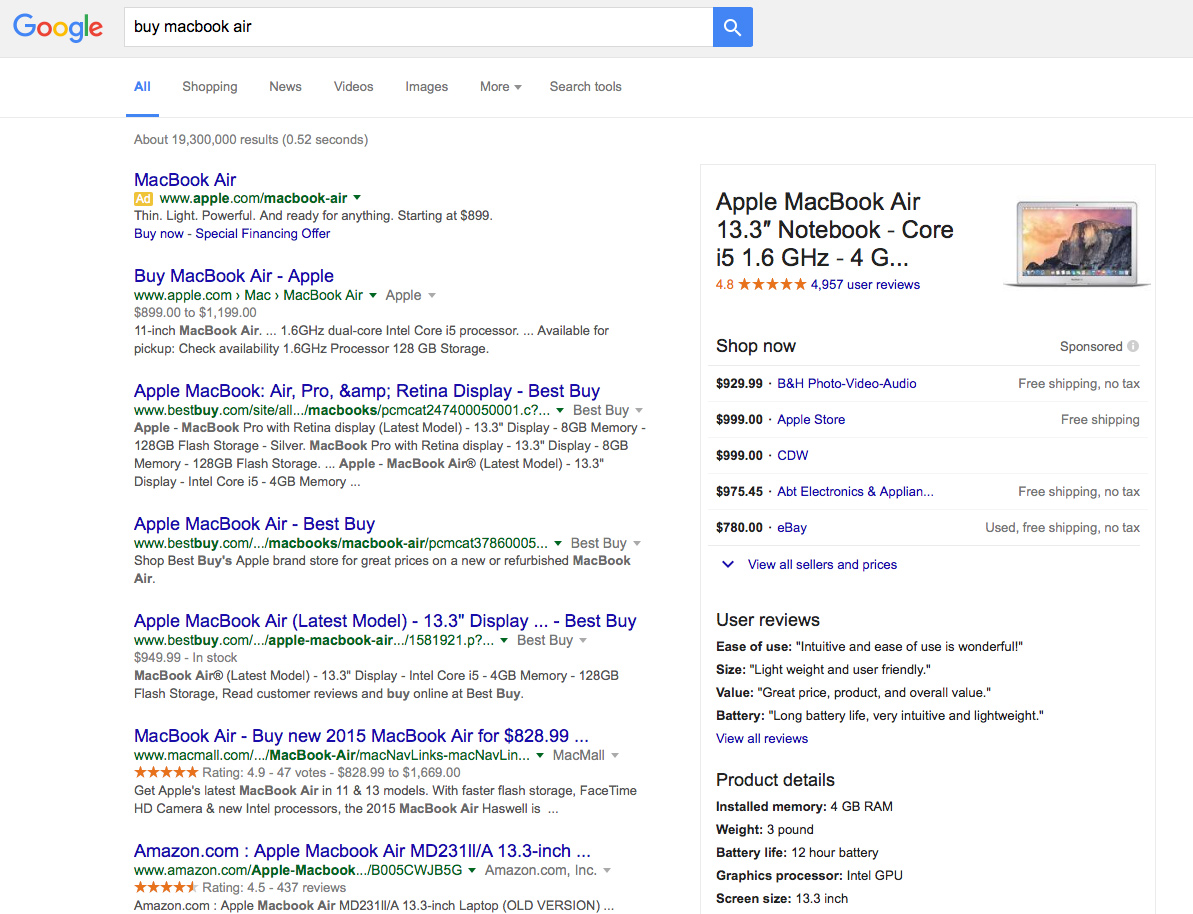Switch to the News tab
The width and height of the screenshot is (1193, 914).
(285, 87)
